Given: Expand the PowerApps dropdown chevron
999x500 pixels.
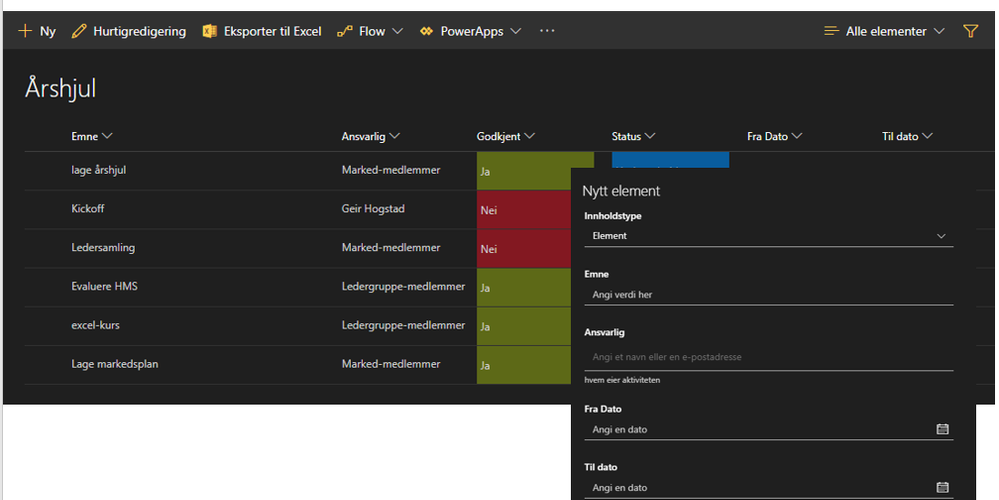Looking at the screenshot, I should [516, 31].
